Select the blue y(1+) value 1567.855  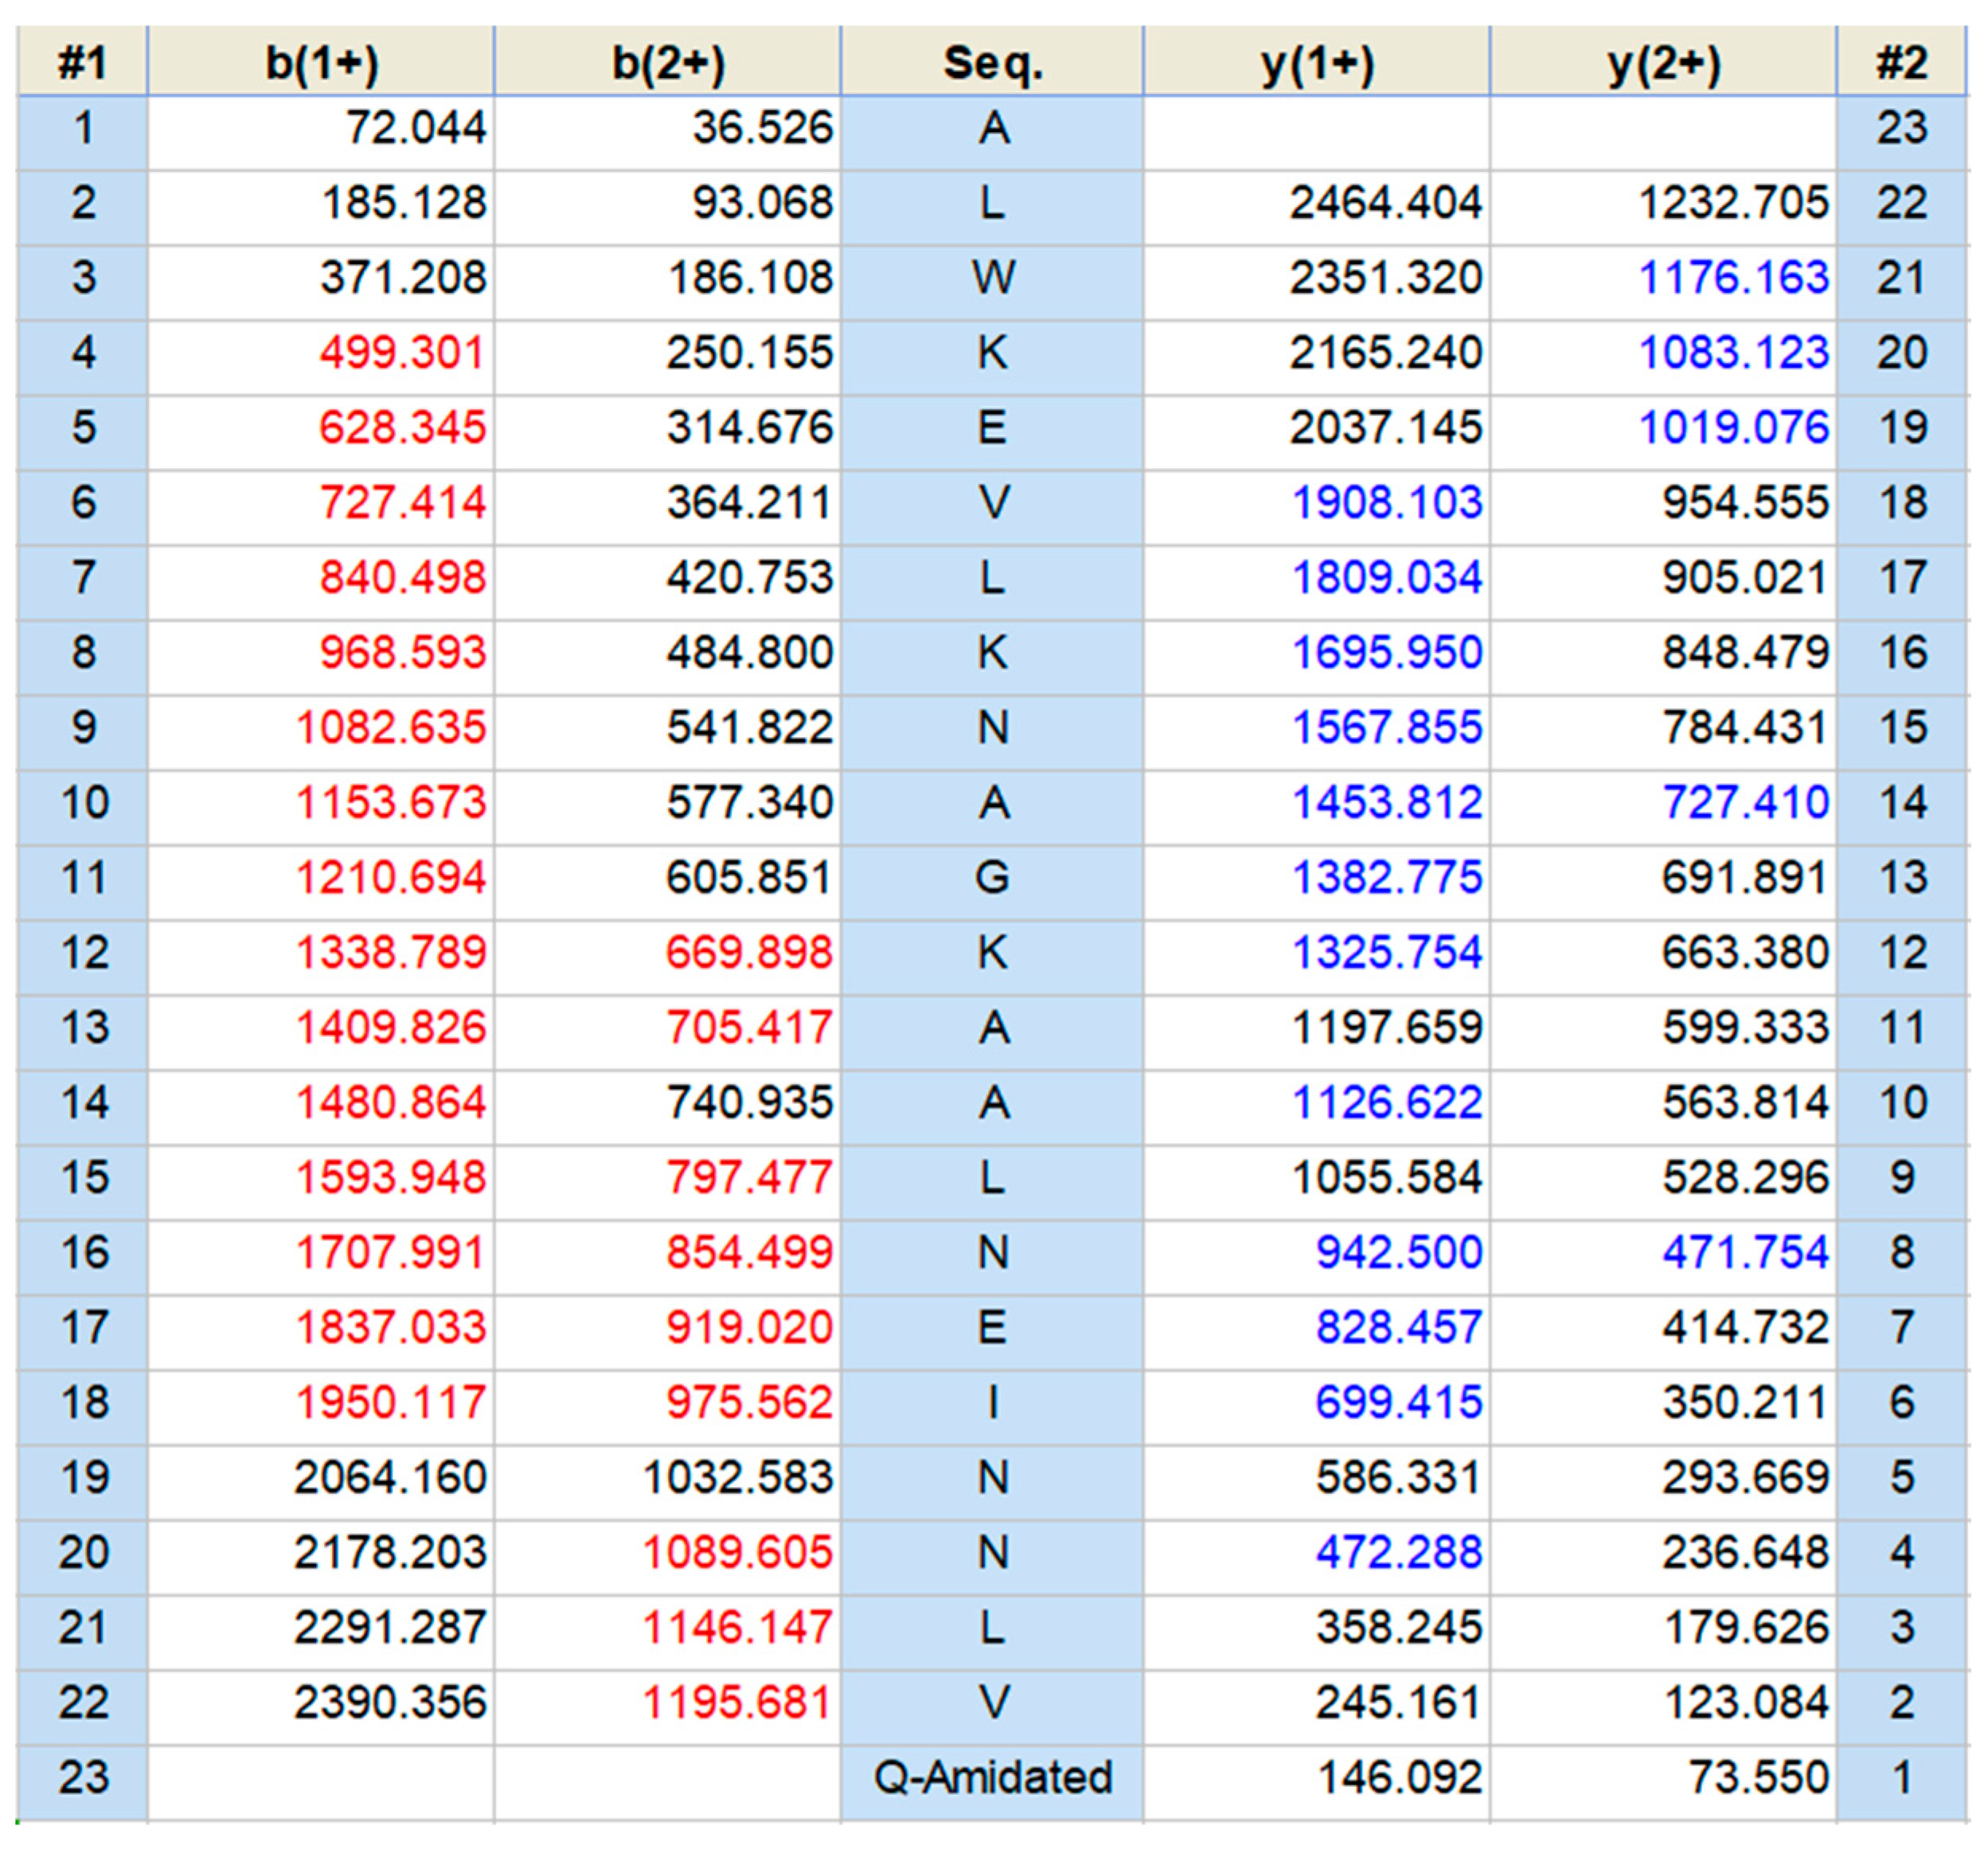pyautogui.click(x=1386, y=728)
